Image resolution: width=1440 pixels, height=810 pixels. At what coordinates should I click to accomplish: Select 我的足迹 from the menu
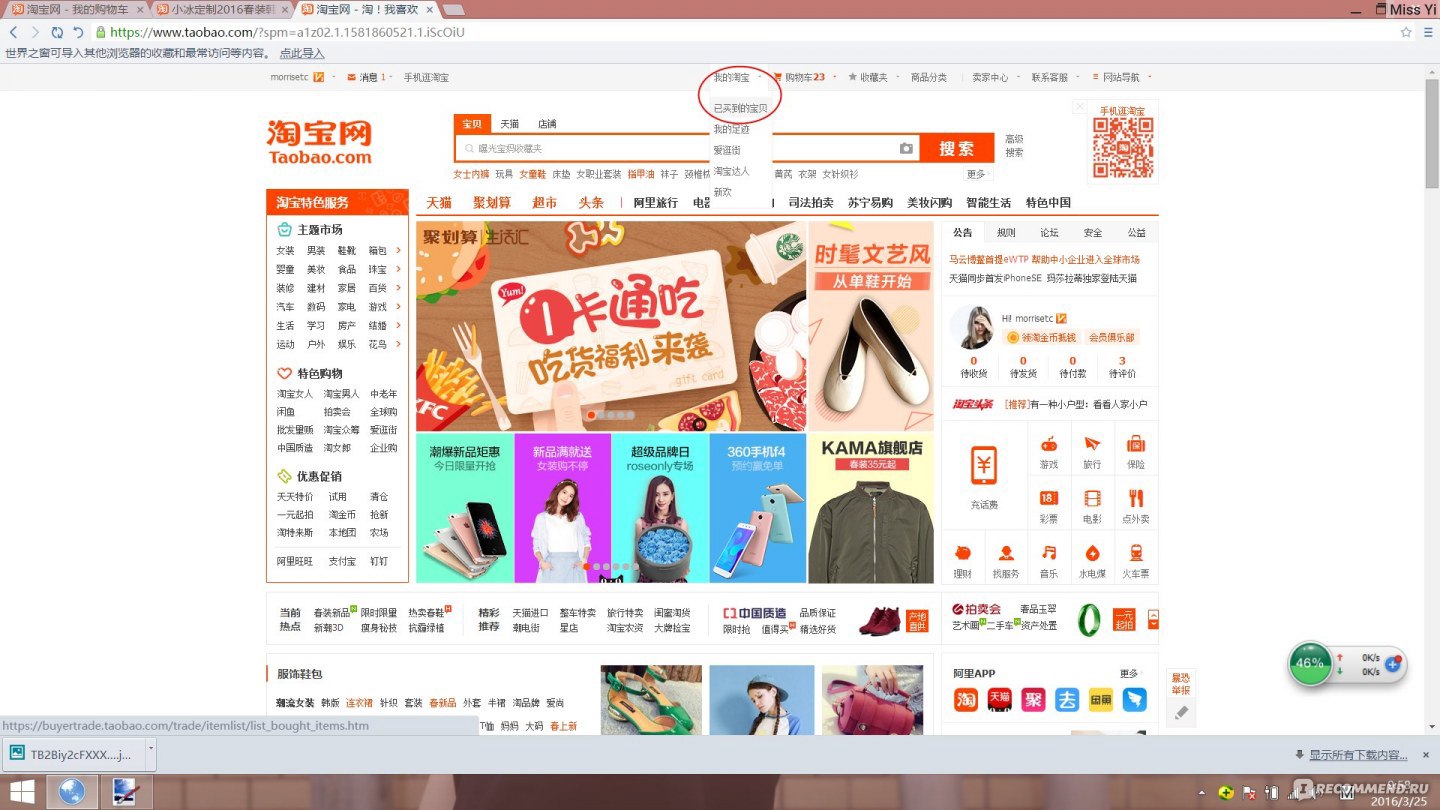[x=731, y=129]
